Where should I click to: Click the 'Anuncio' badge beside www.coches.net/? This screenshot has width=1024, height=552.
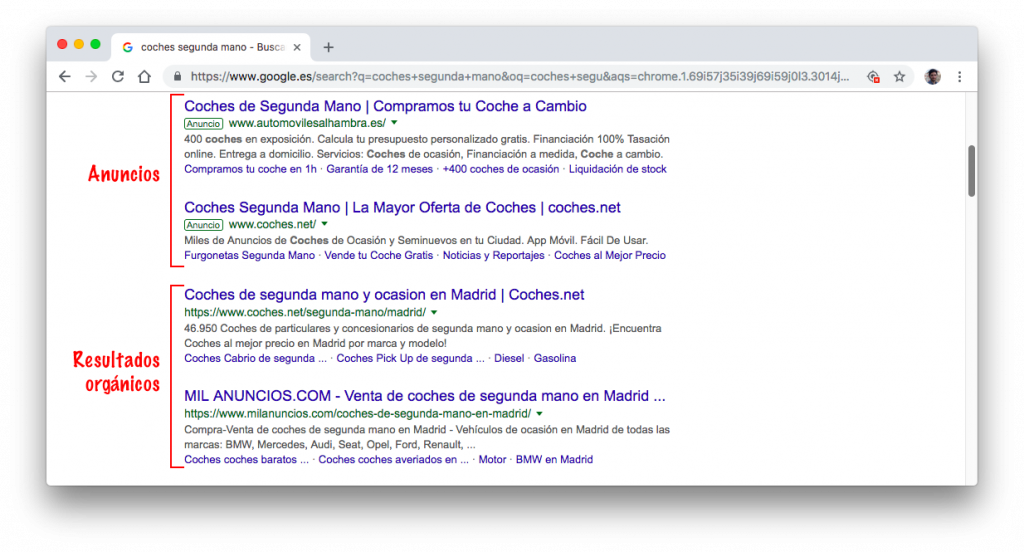[x=204, y=225]
